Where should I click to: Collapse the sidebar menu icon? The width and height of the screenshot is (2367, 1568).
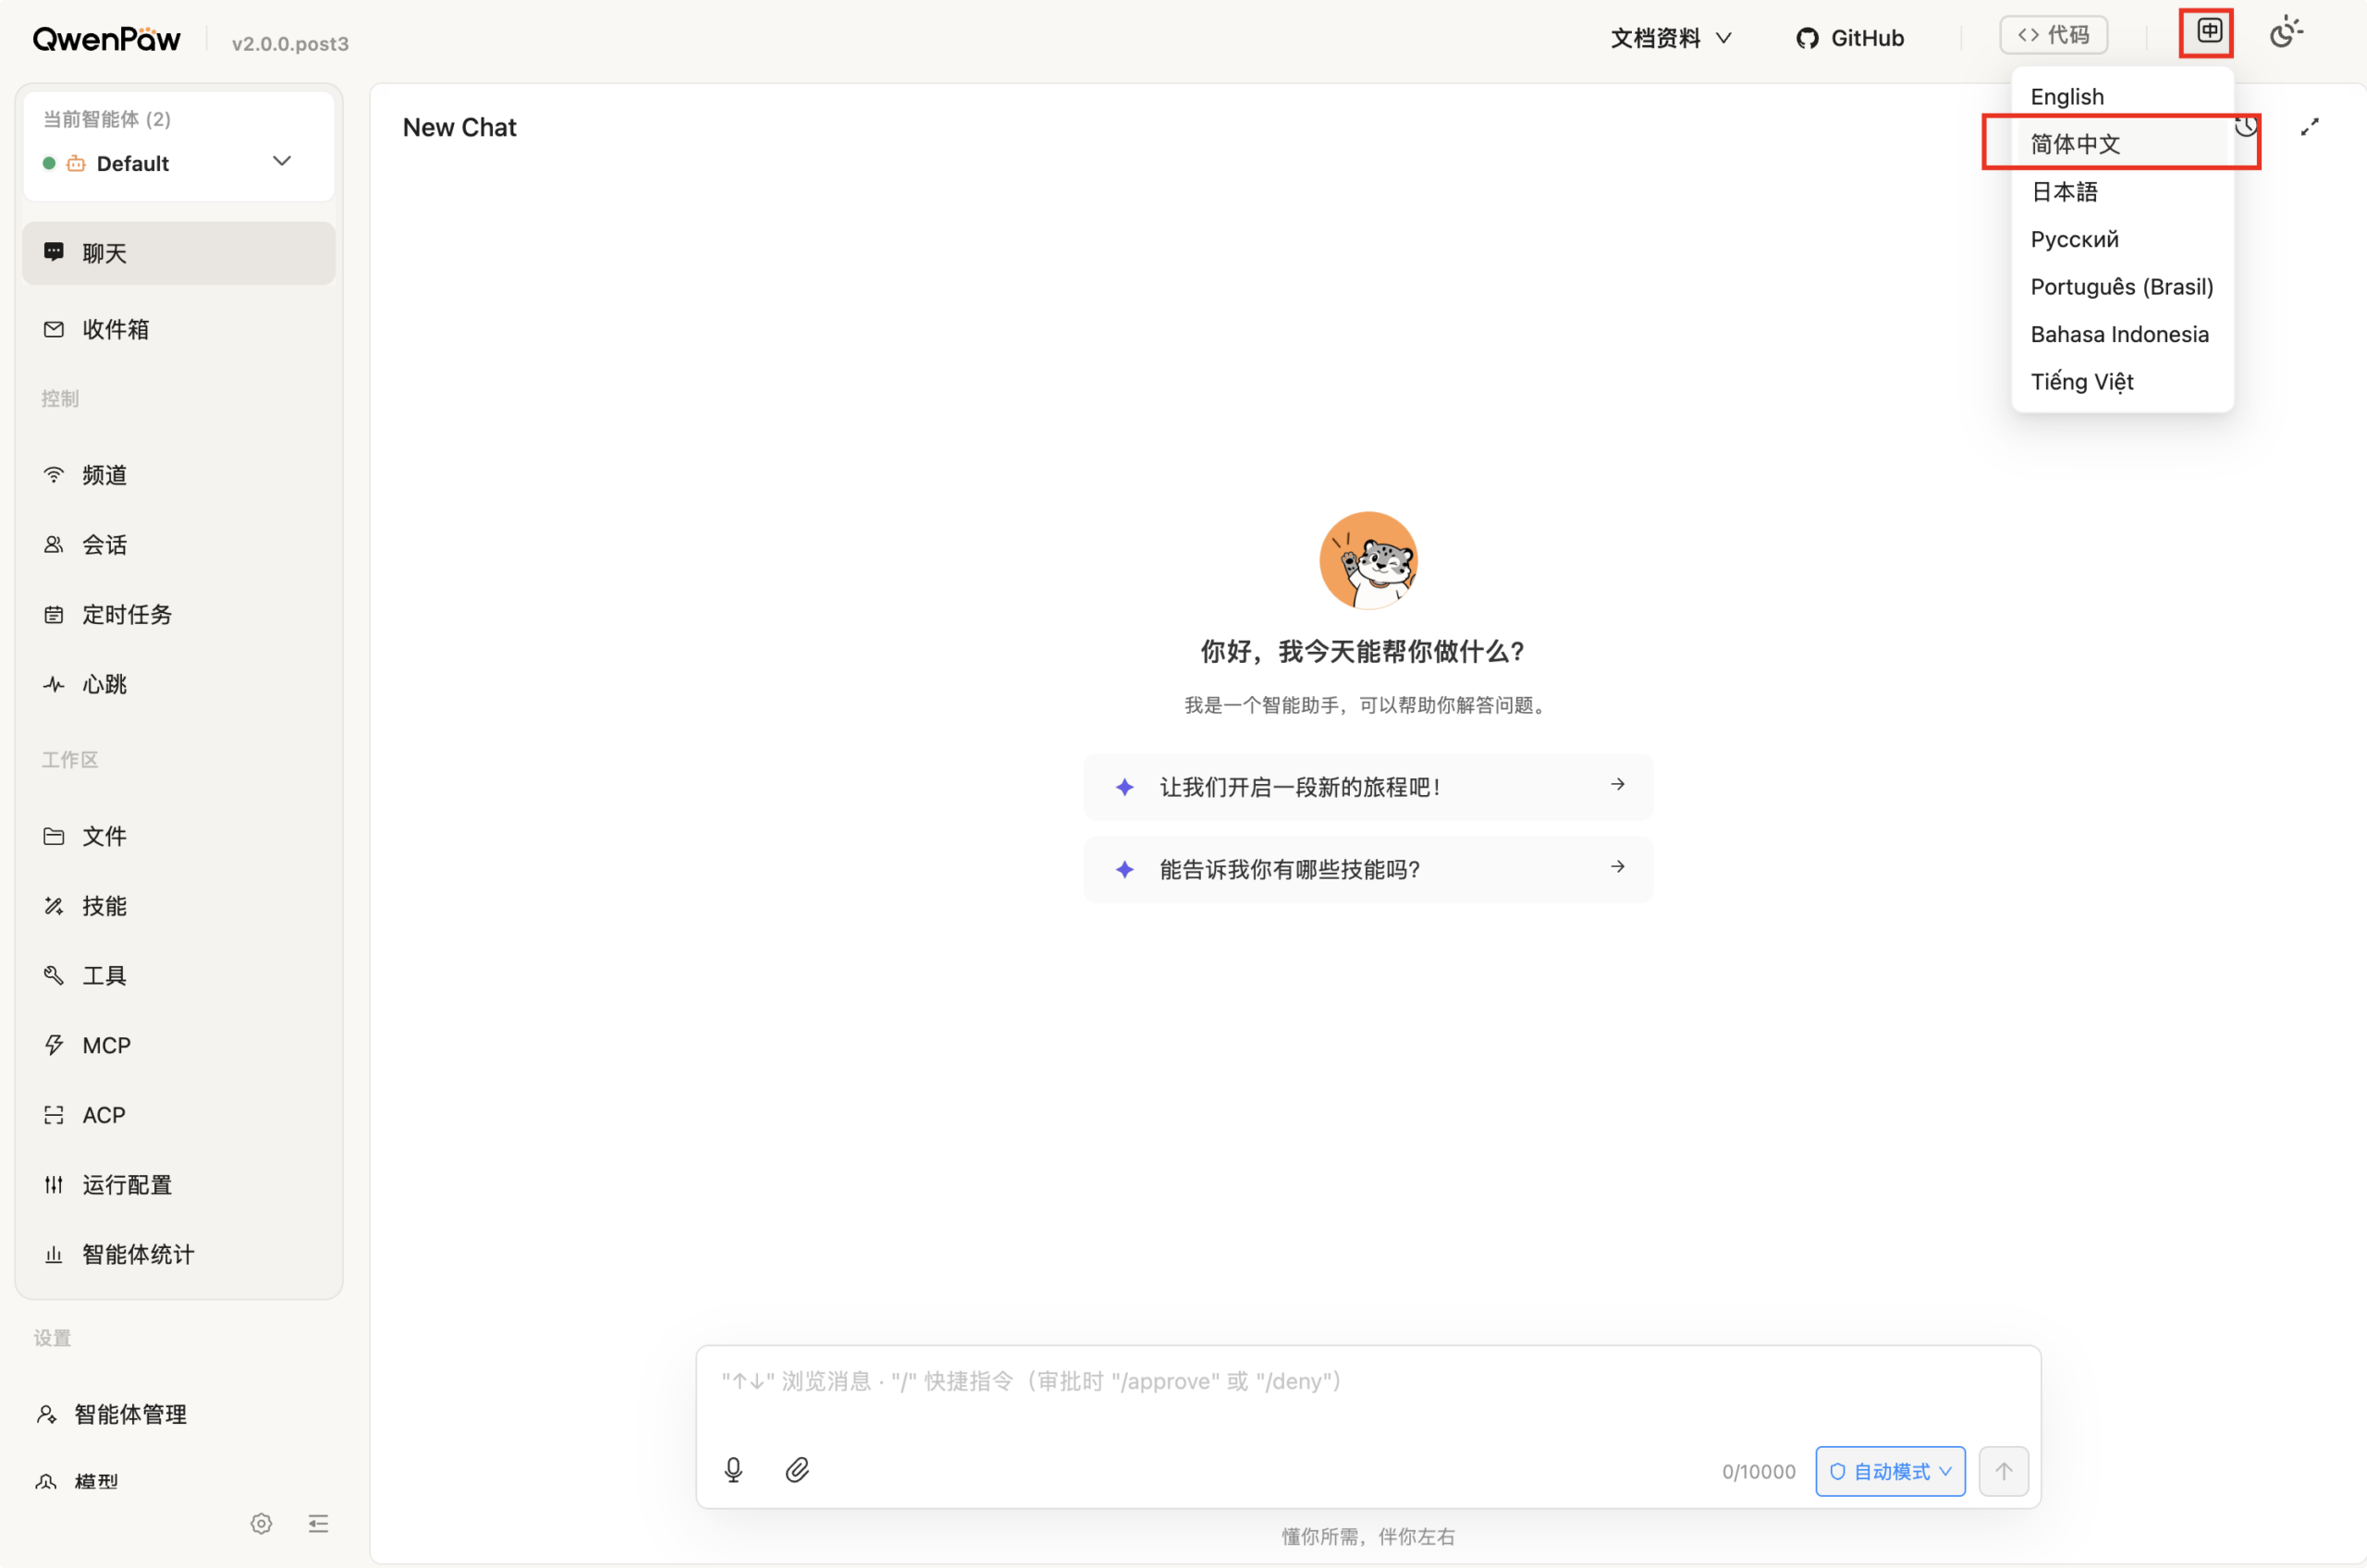pos(319,1523)
